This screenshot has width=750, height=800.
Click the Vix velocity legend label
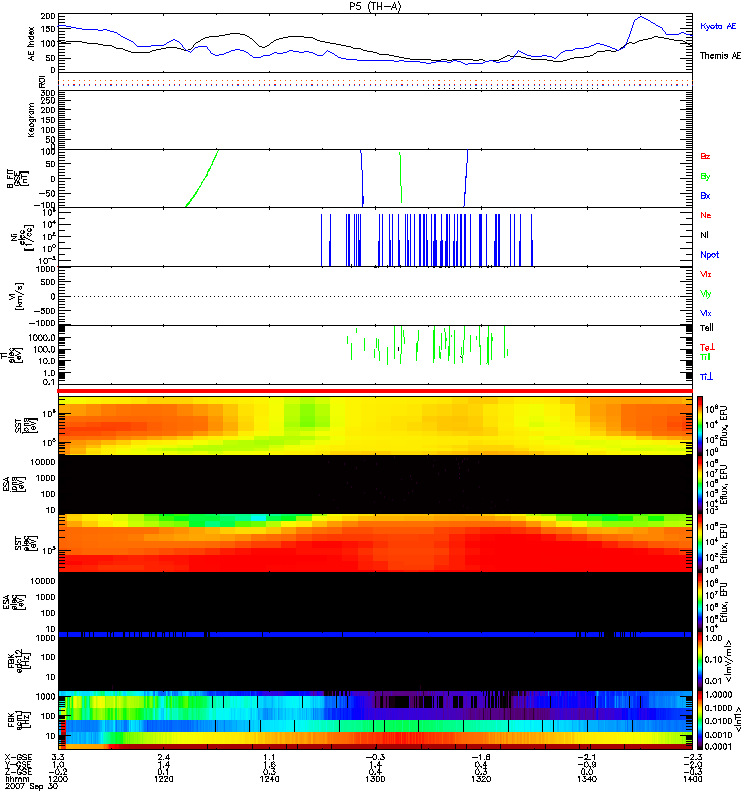pyautogui.click(x=706, y=274)
